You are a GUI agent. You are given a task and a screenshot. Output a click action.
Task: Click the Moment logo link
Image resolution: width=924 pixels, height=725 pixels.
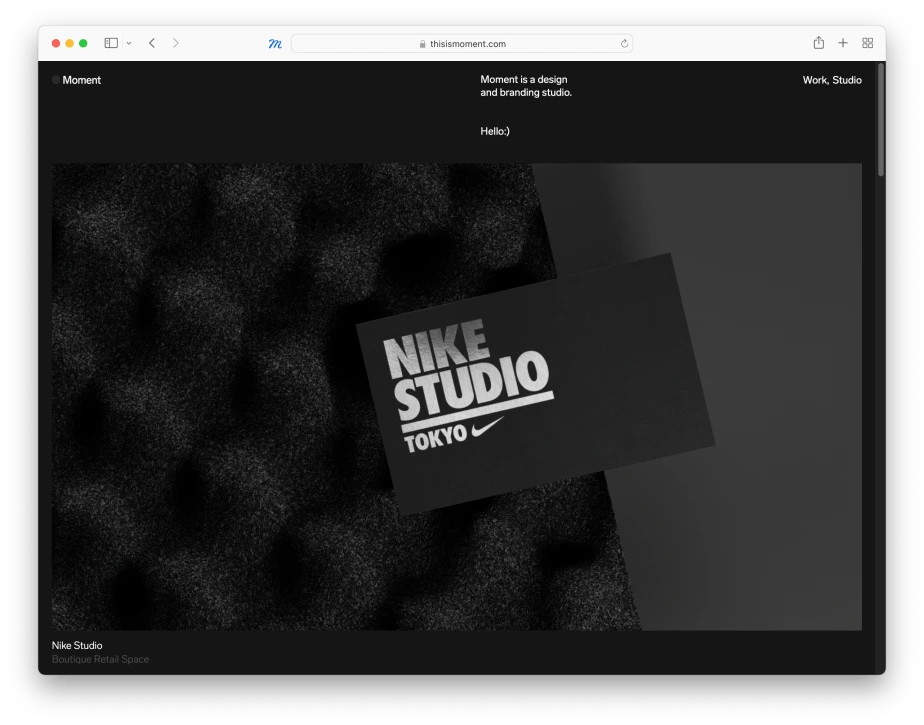click(81, 80)
